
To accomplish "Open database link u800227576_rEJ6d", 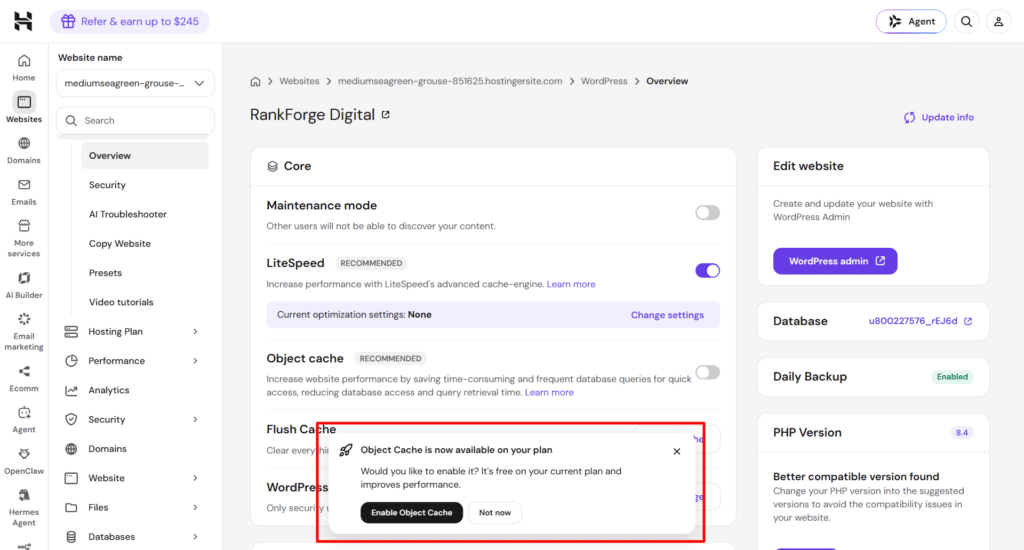I will [912, 321].
